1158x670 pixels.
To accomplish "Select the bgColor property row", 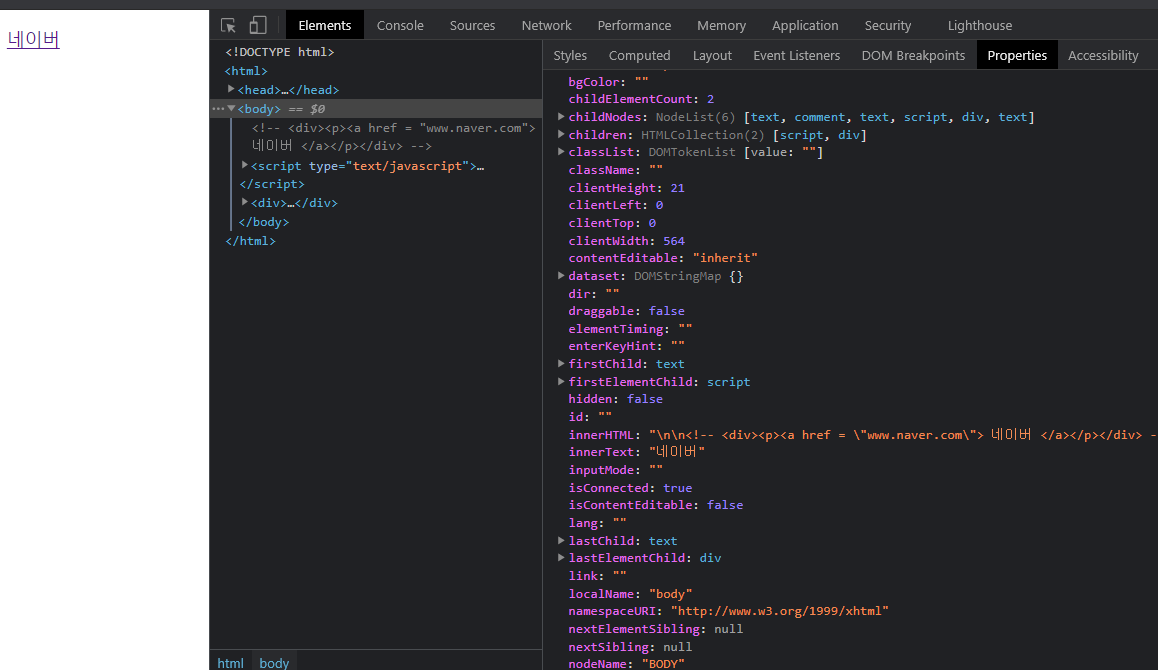I will 608,81.
